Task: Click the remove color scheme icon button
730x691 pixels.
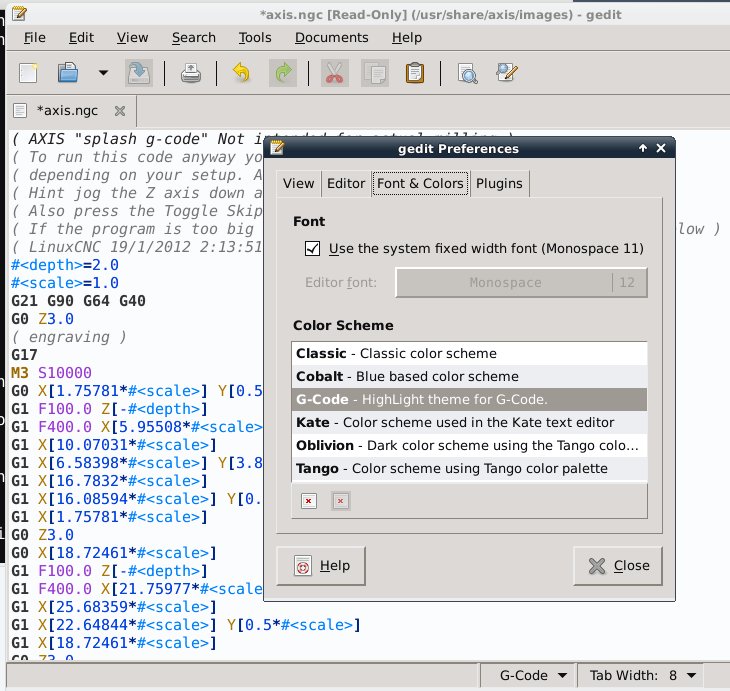Action: [341, 501]
